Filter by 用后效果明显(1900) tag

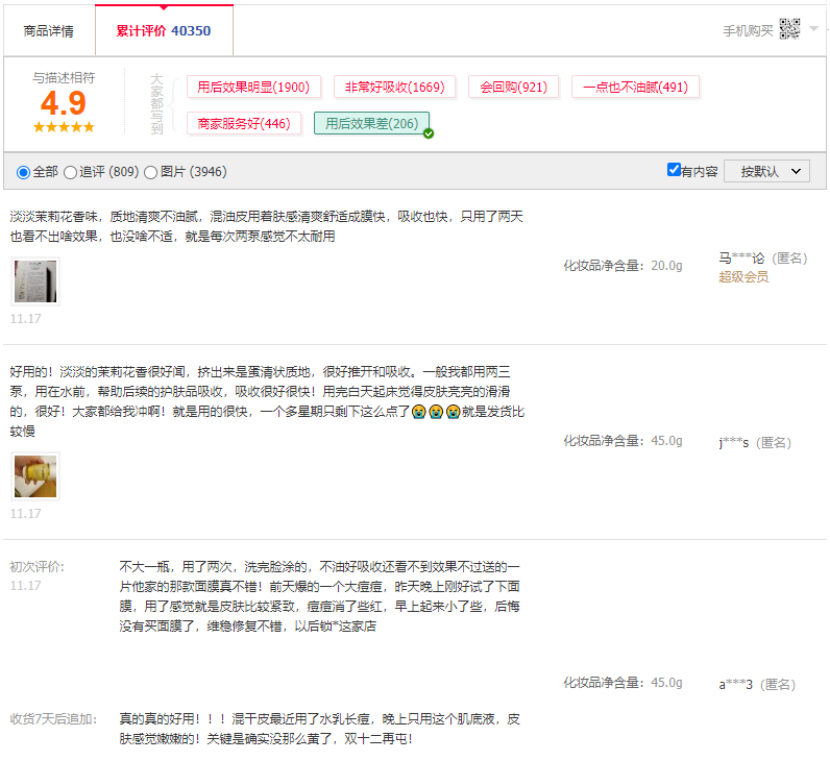[x=254, y=87]
